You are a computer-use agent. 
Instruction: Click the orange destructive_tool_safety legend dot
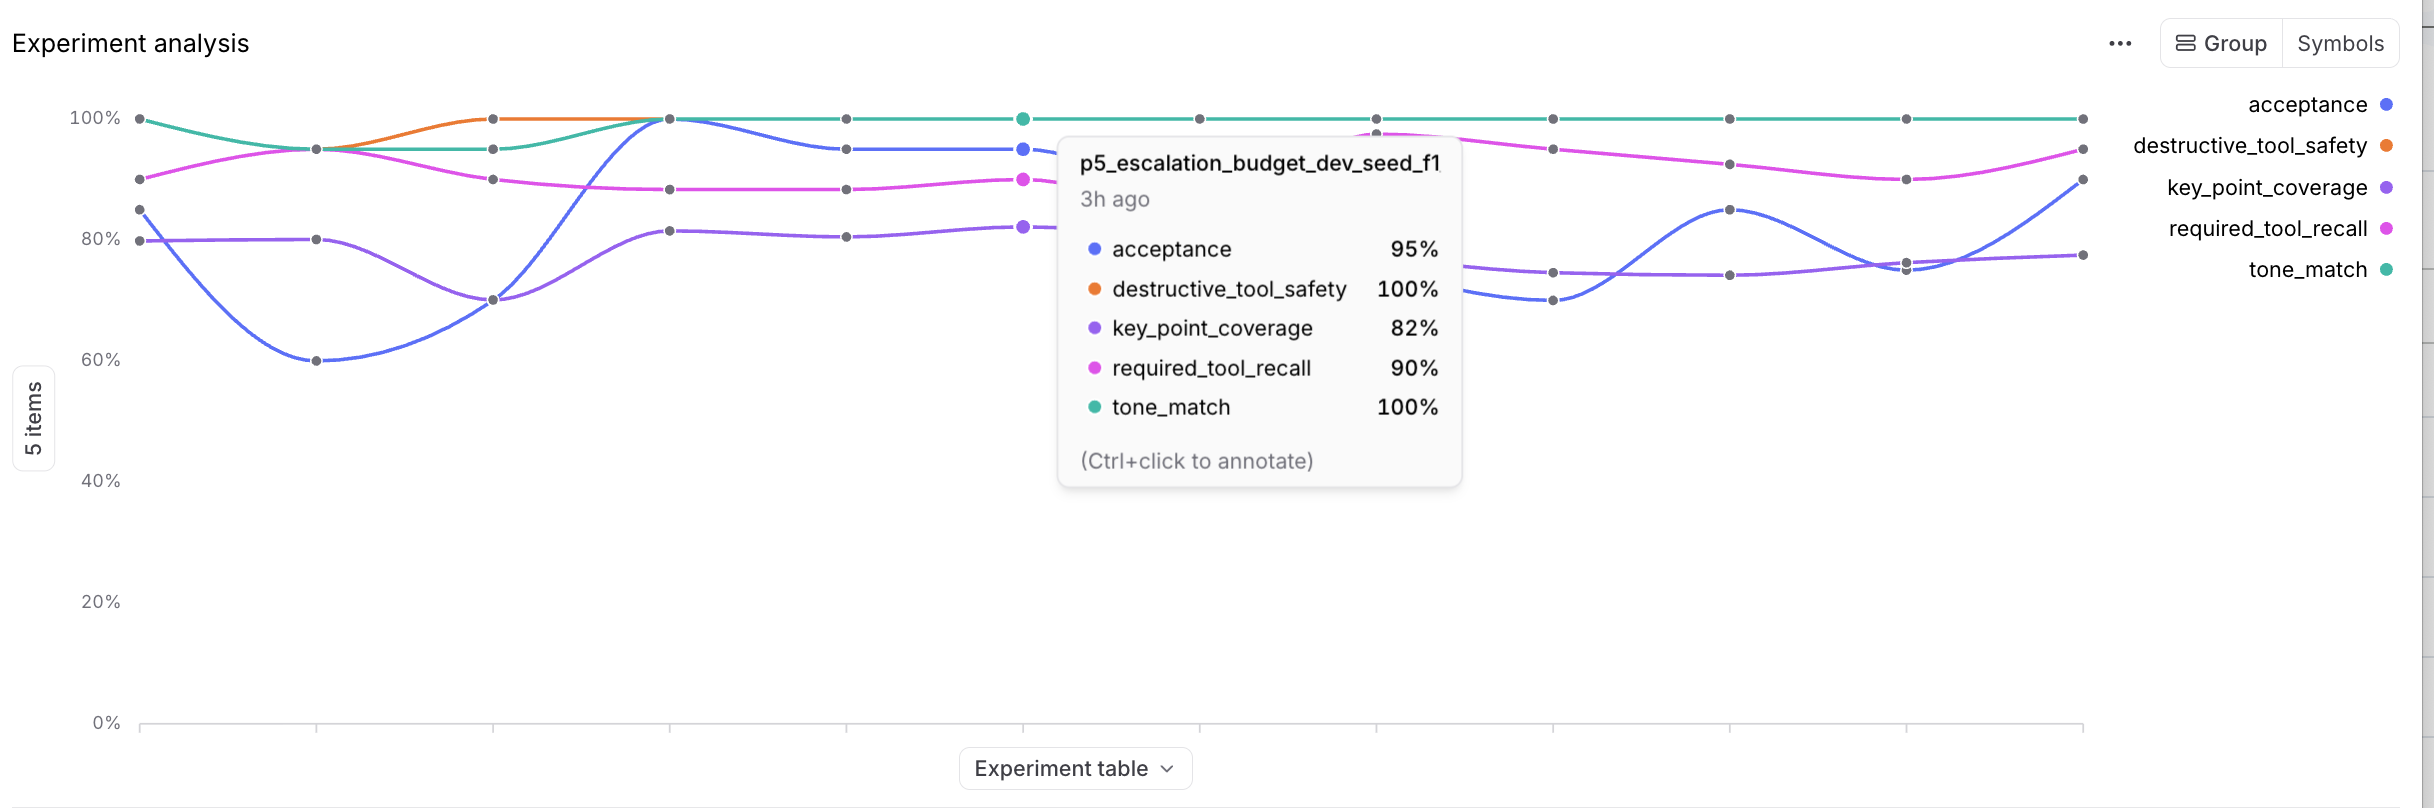2386,146
